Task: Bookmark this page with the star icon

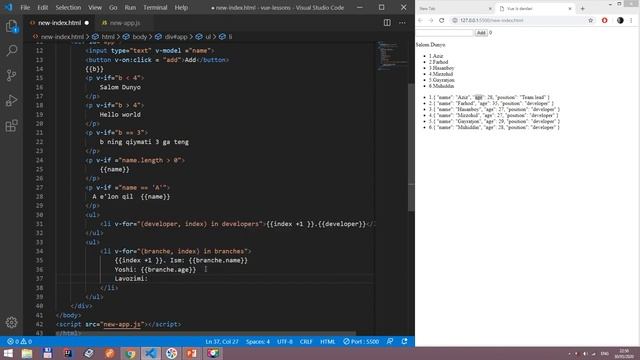Action: point(591,20)
